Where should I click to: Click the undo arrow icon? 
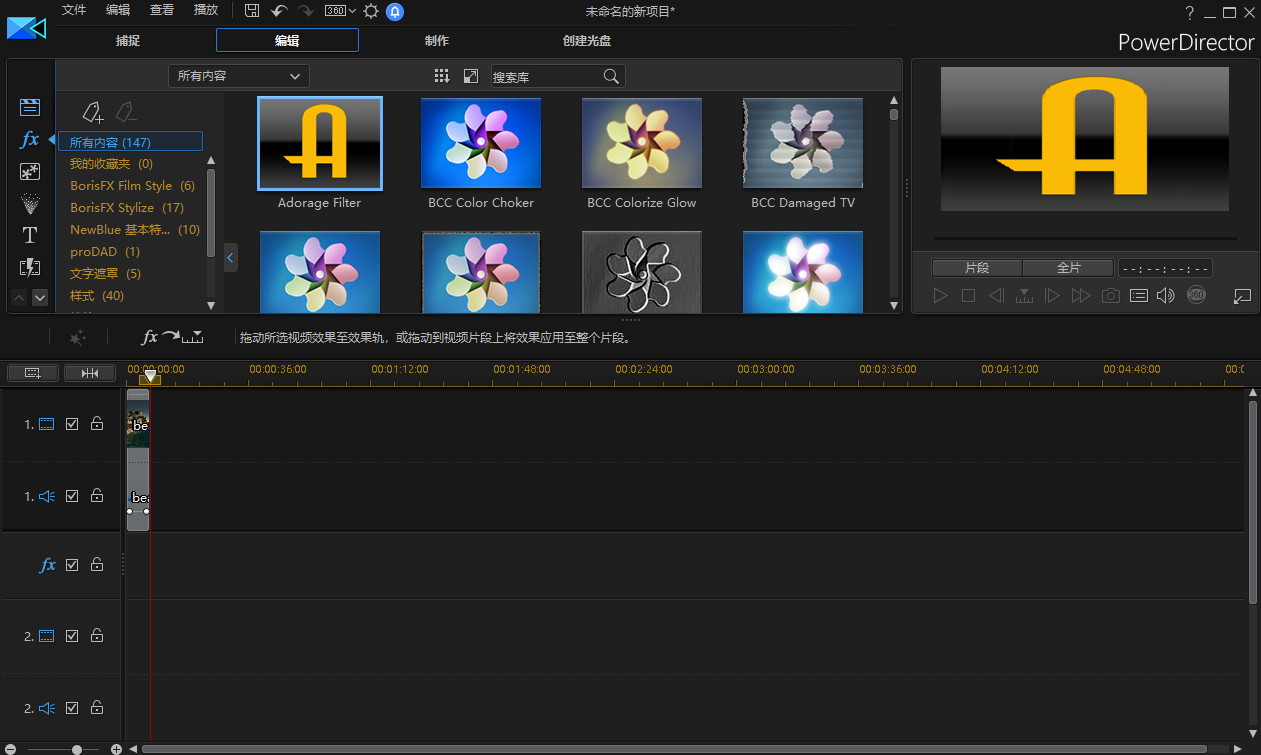(280, 11)
